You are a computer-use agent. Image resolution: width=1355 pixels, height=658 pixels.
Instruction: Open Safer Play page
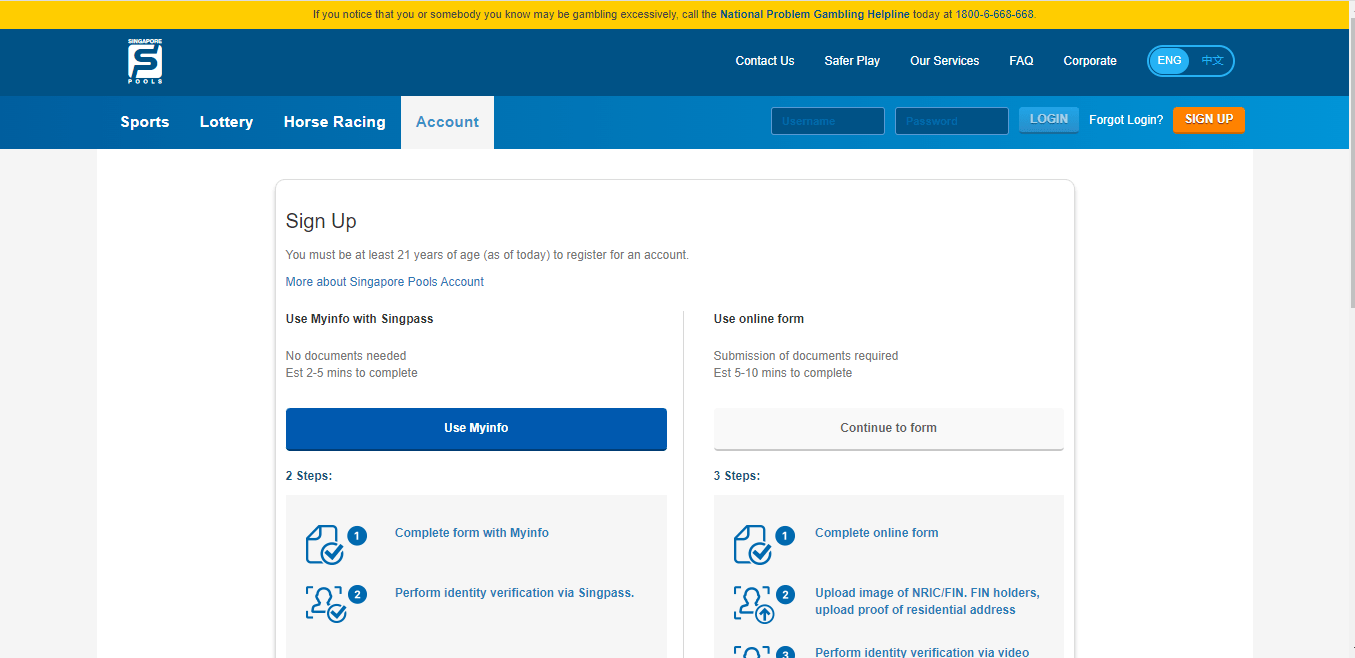pyautogui.click(x=852, y=61)
